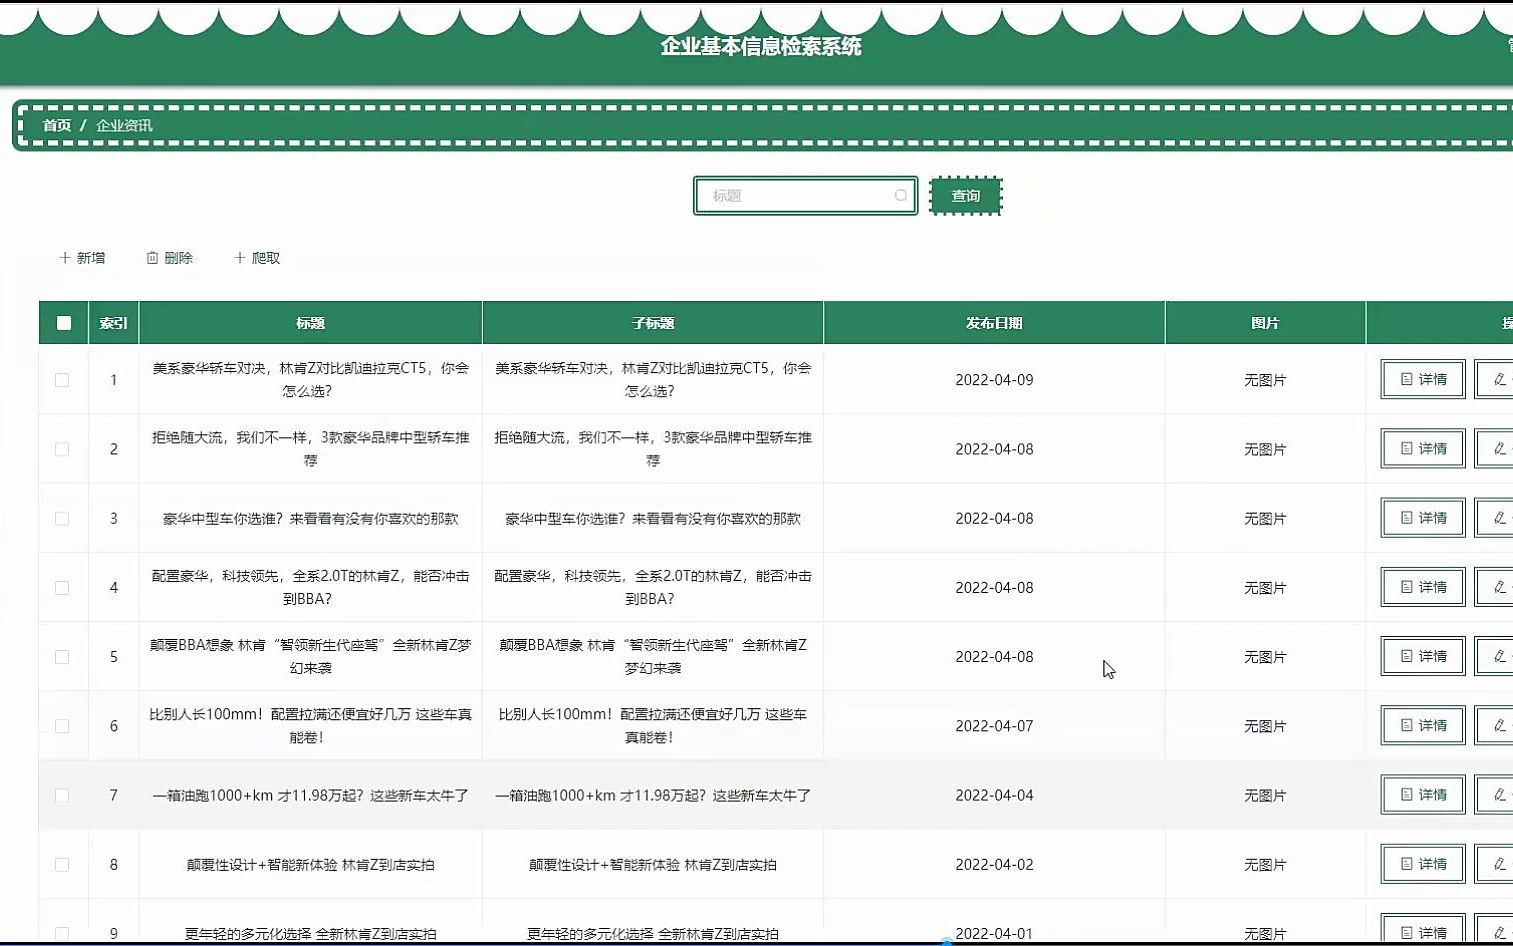This screenshot has width=1513, height=946.
Task: Click the 子标题 column header
Action: 653,323
